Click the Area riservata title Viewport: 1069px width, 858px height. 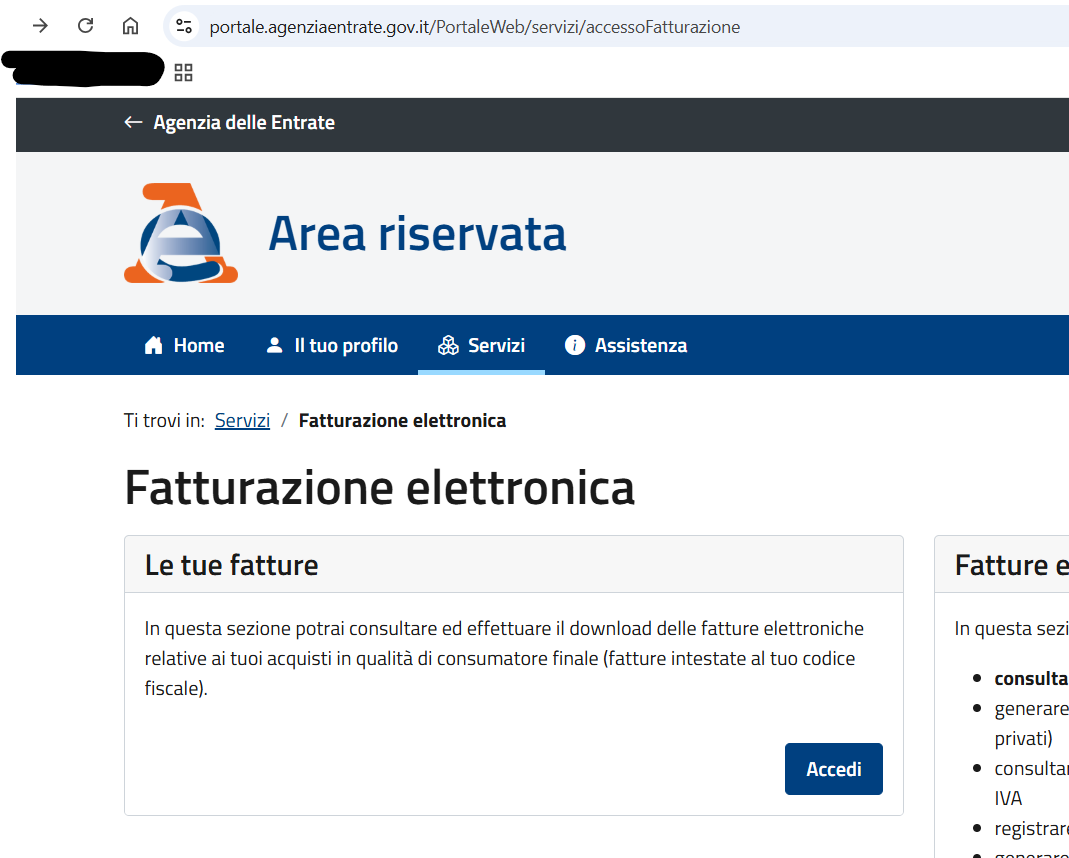pos(417,233)
